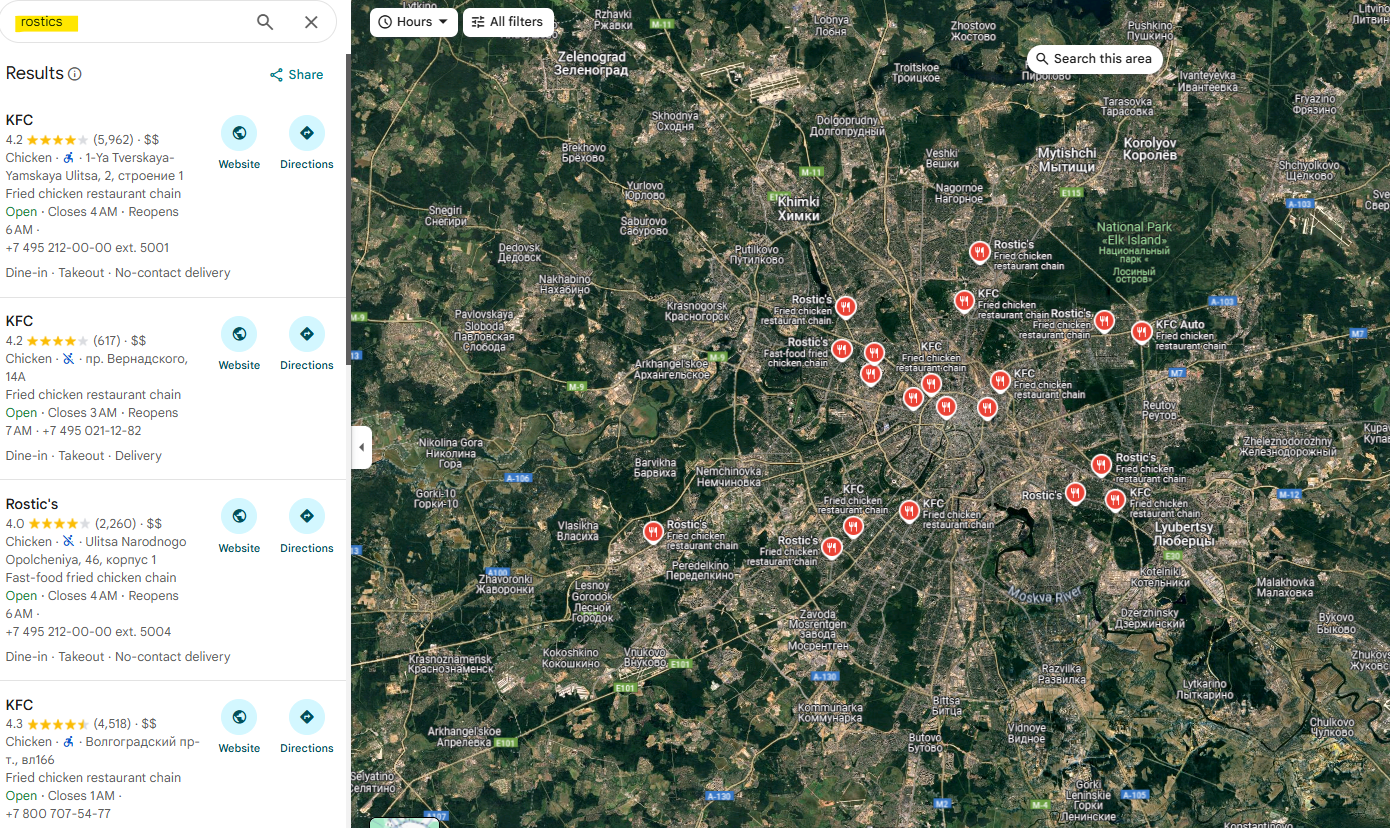Click 'Dine-in · Takeout · Delivery' text
Screen dimensions: 1390x828
tap(83, 456)
